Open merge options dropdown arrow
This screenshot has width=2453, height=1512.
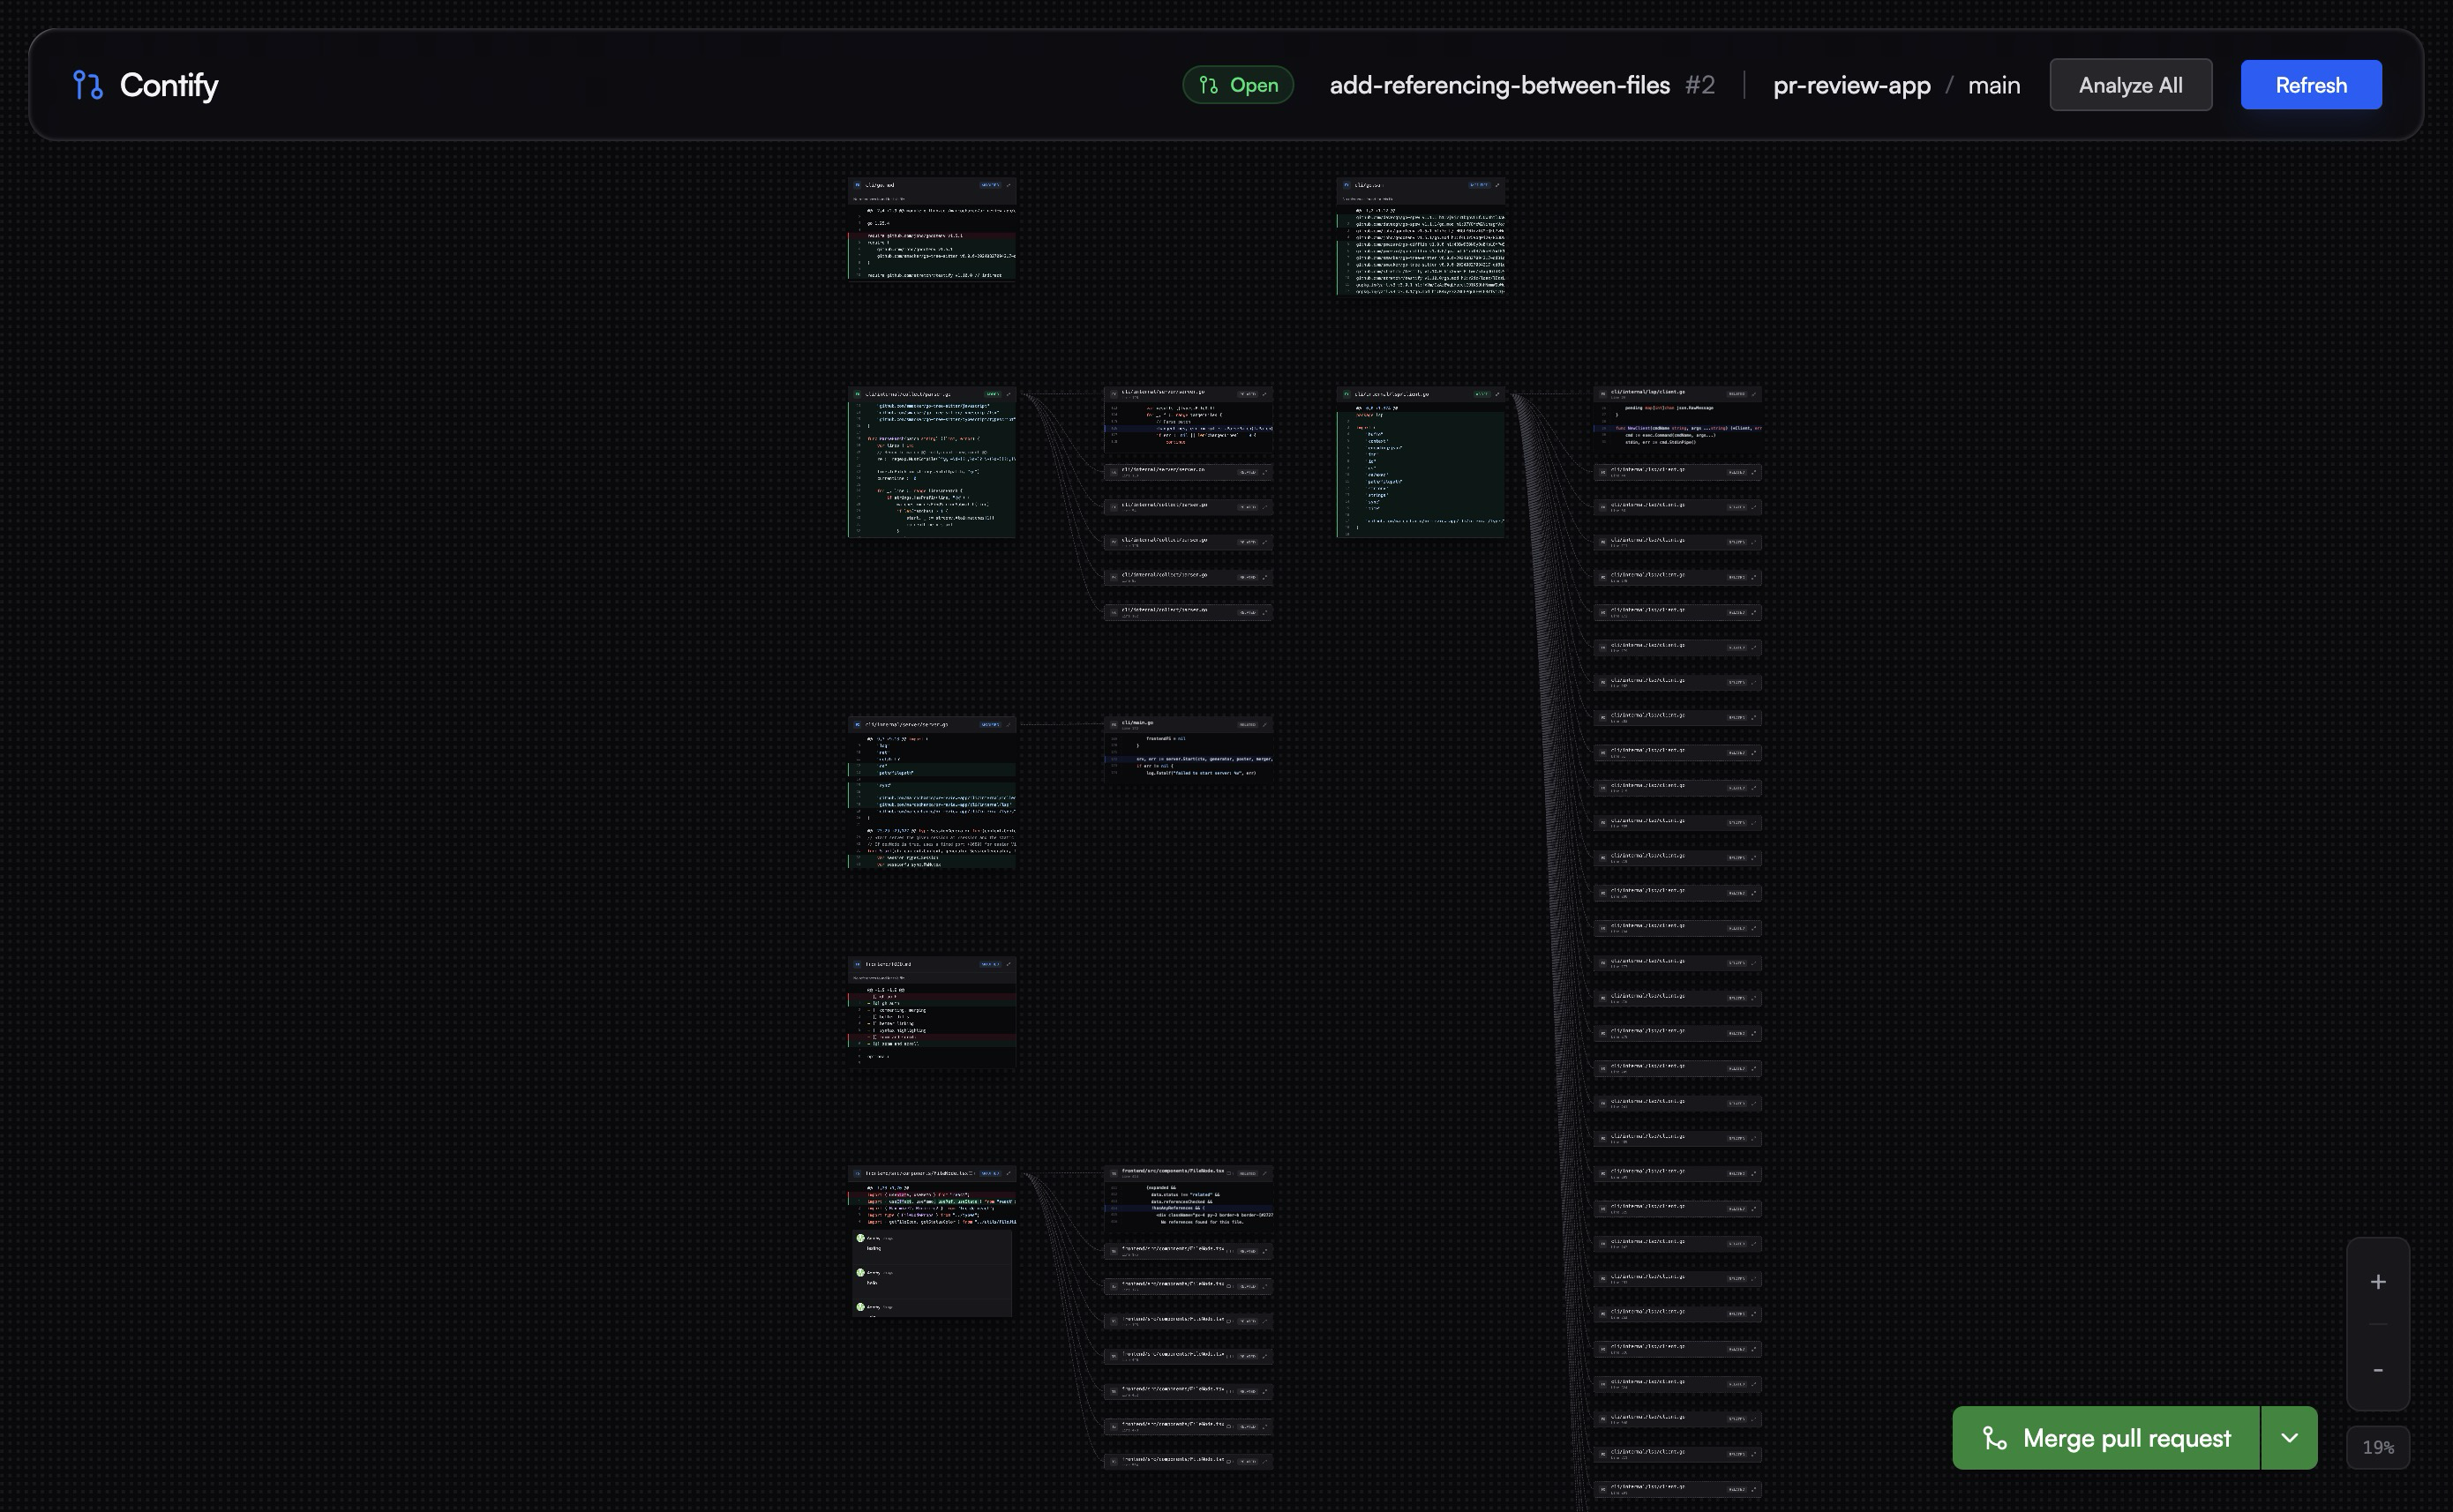coord(2289,1438)
